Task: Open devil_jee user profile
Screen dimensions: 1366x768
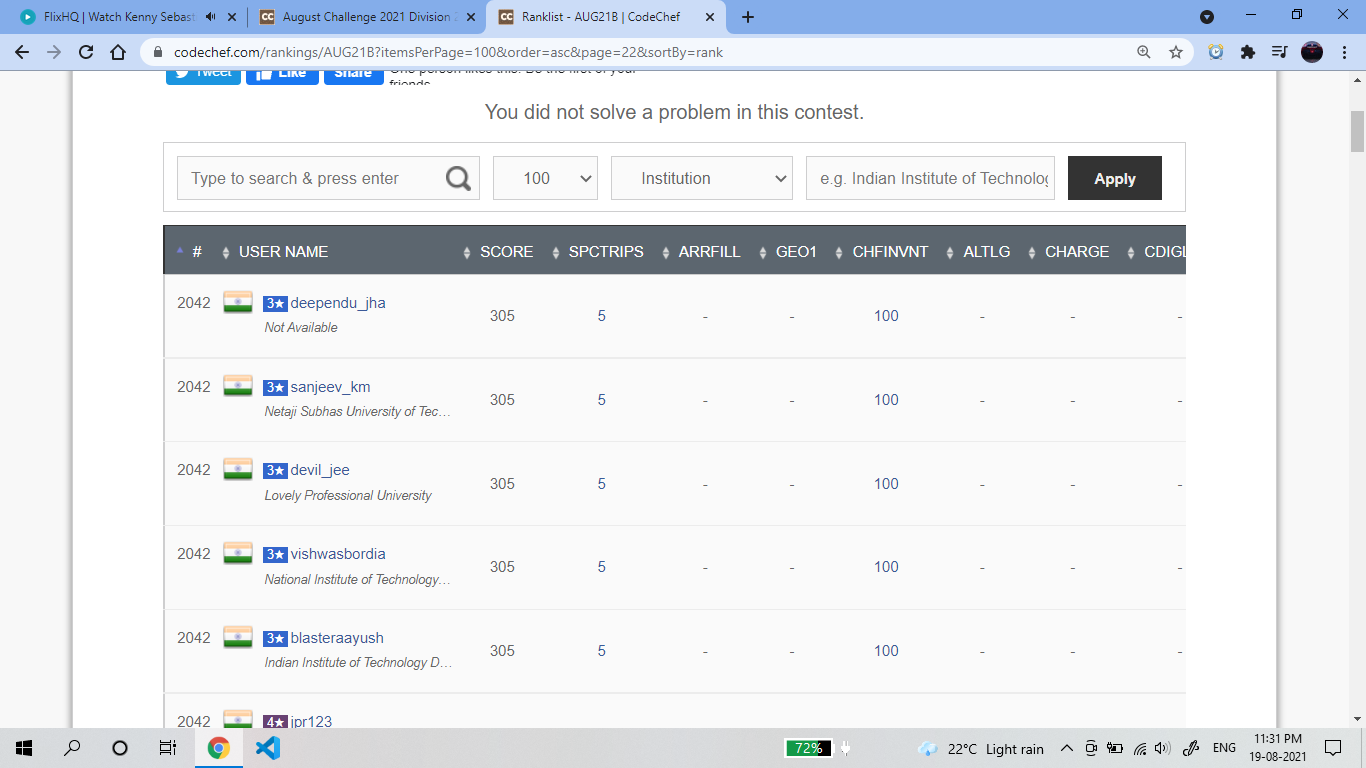Action: tap(320, 470)
